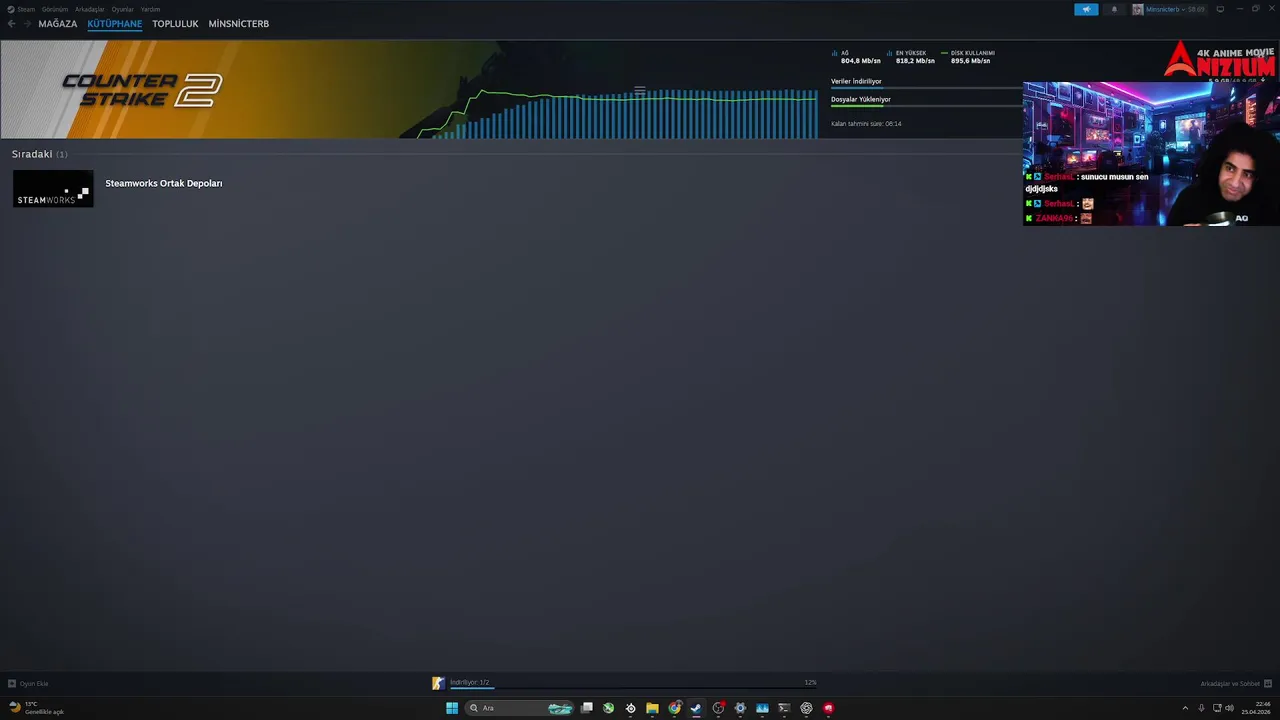This screenshot has width=1280, height=720.
Task: Go back with the left arrow
Action: click(11, 23)
